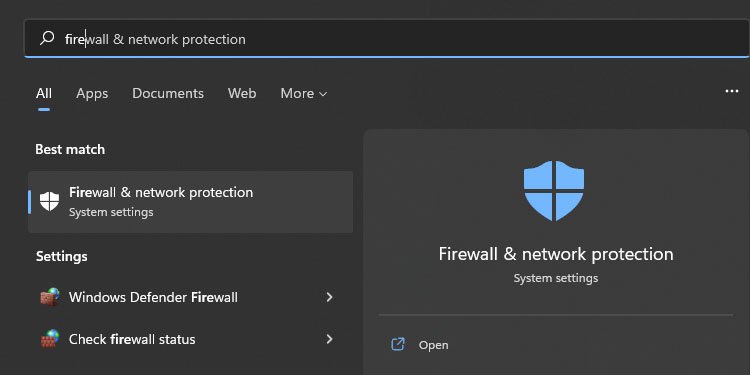Click the magnifier search icon
750x375 pixels.
point(47,38)
